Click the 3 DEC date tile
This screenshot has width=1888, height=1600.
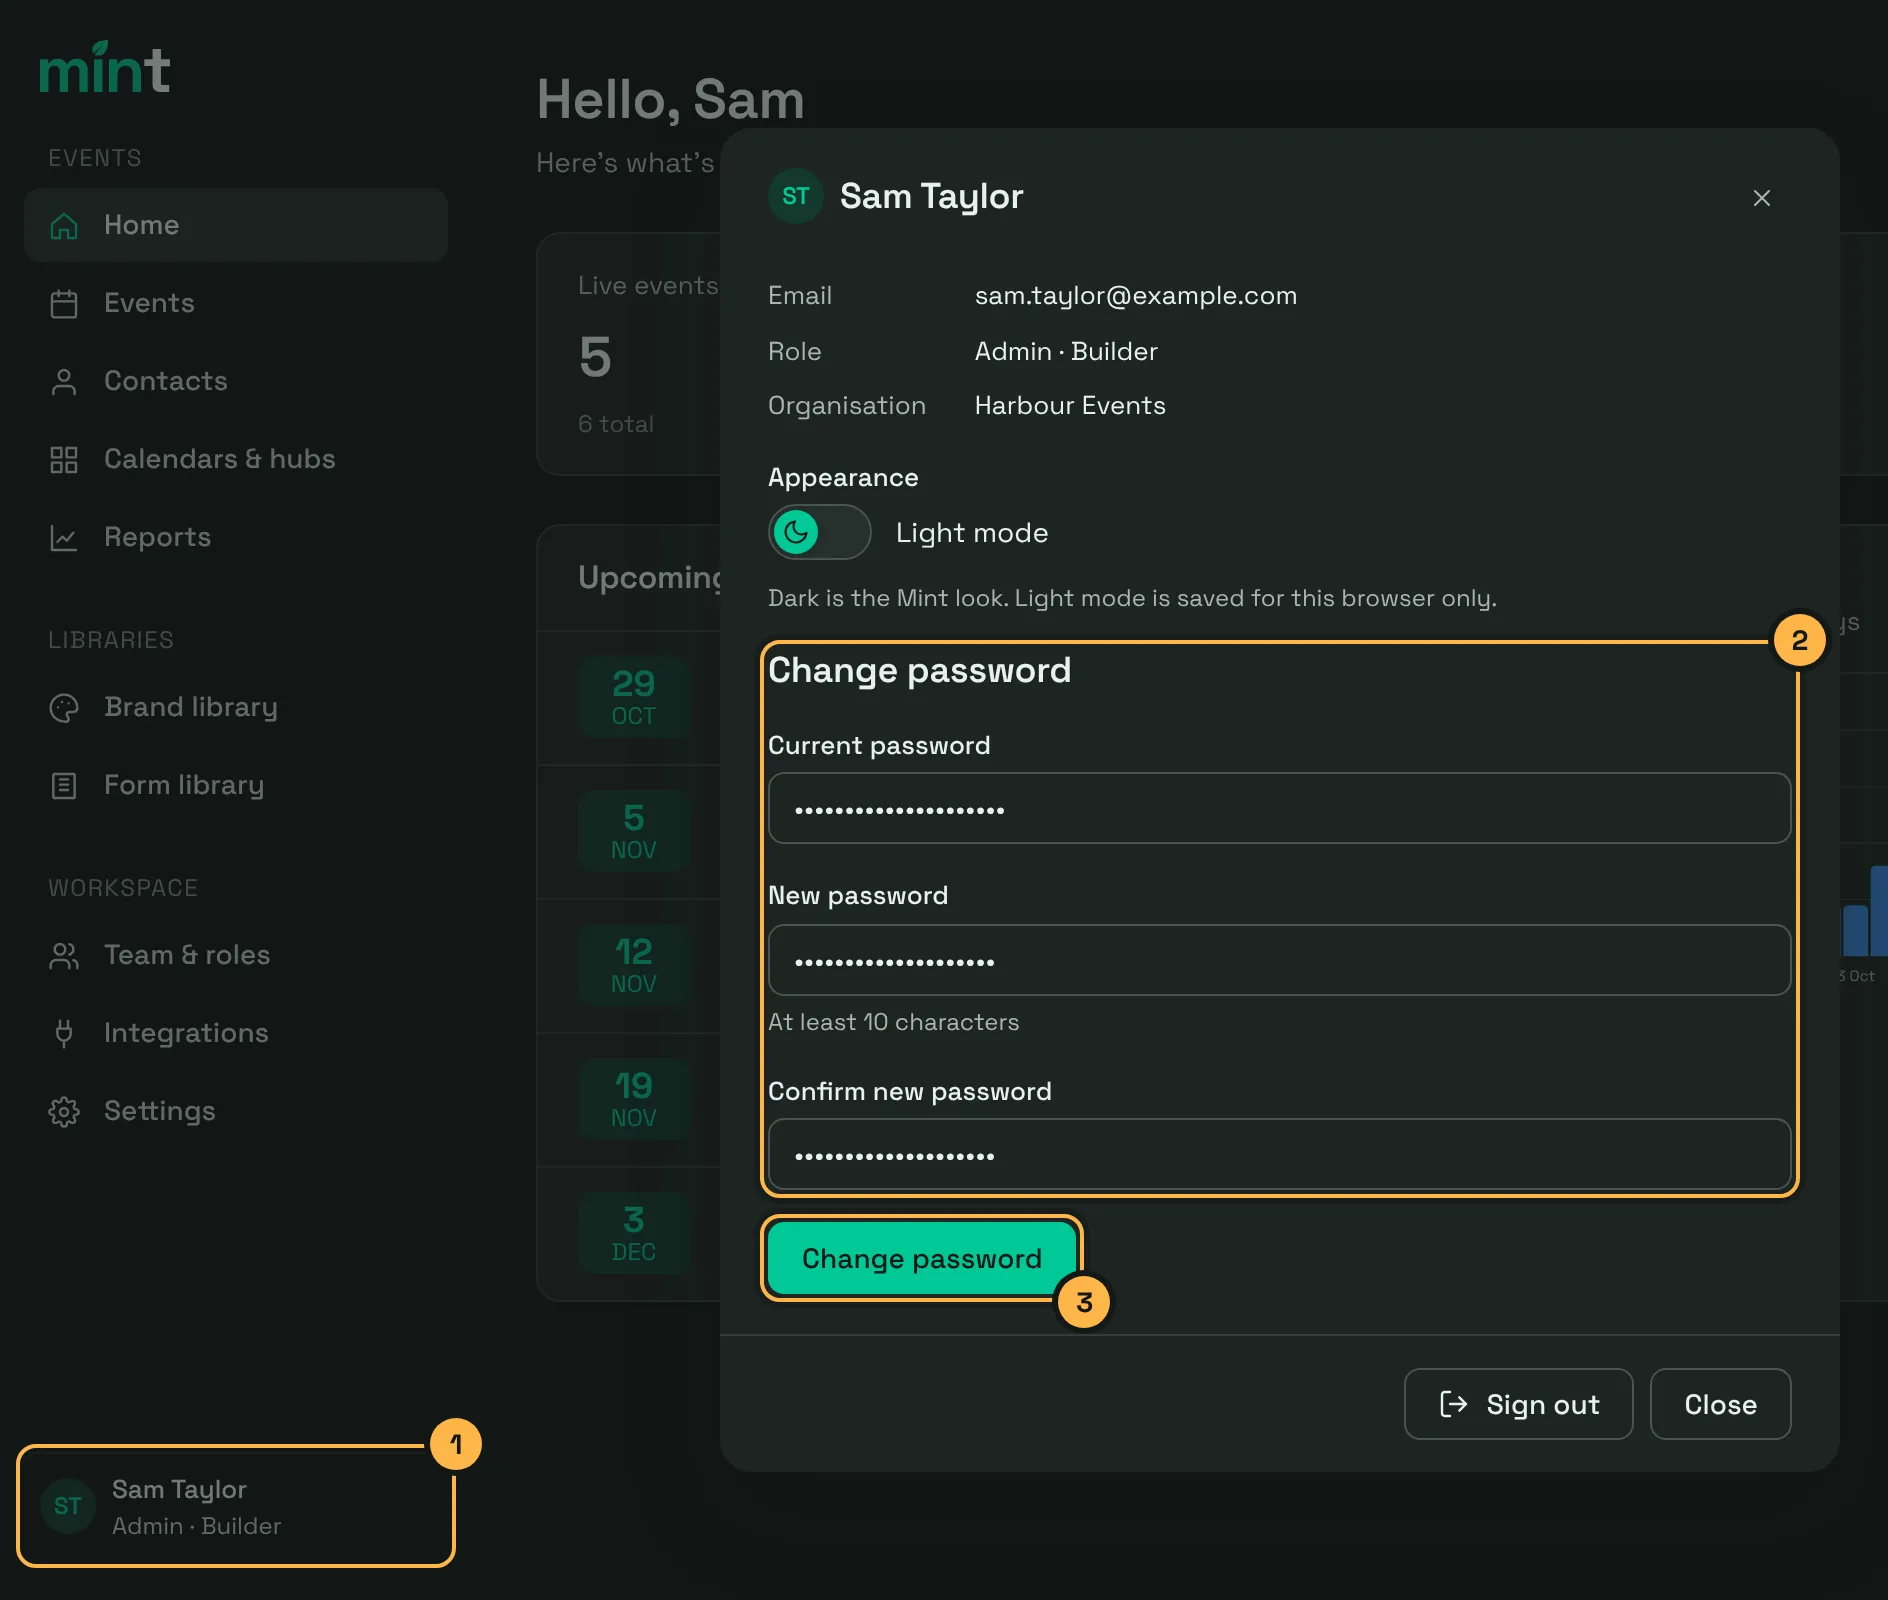click(634, 1233)
